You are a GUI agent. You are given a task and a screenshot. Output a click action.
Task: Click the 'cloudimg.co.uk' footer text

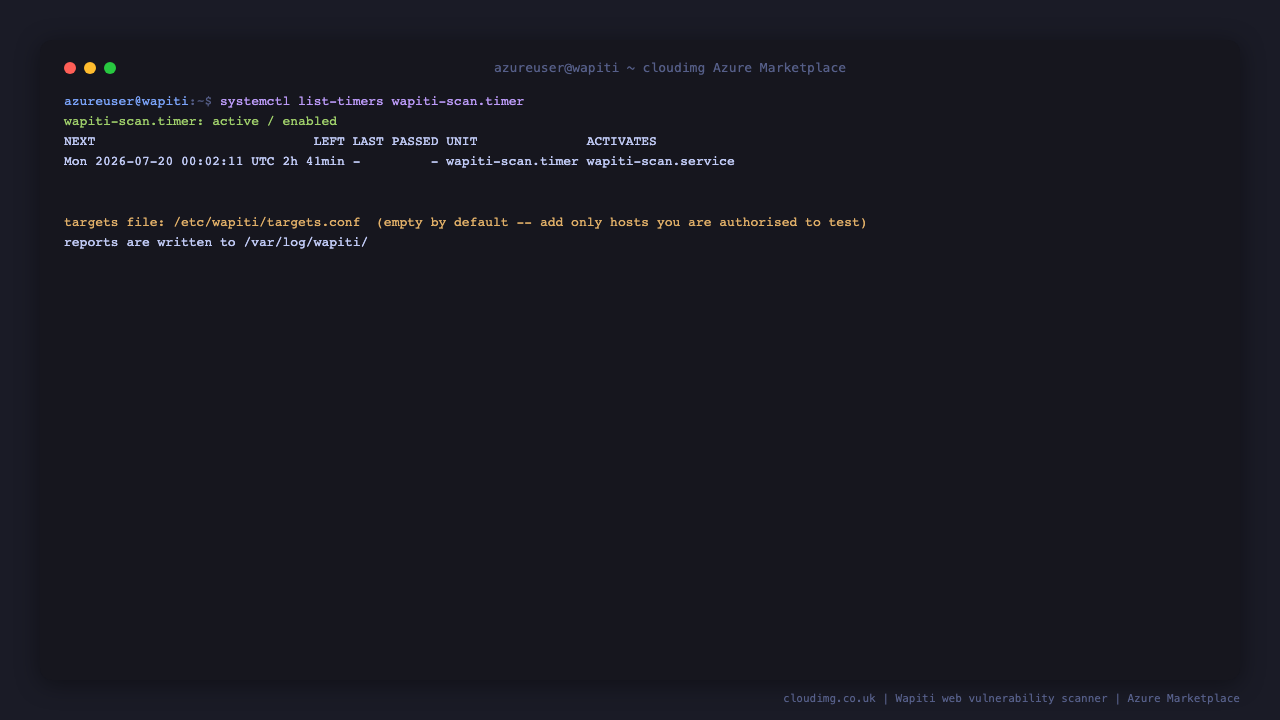[x=829, y=699]
